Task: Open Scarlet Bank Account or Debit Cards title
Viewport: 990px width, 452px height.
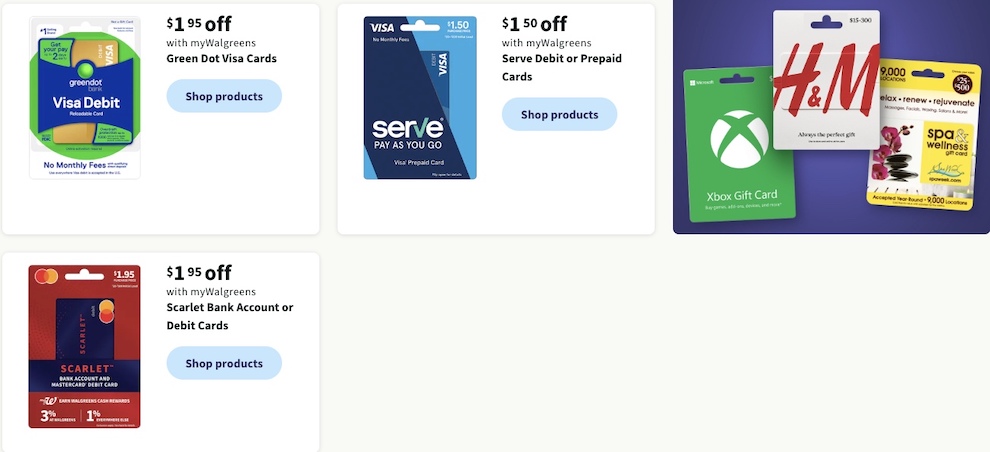Action: pyautogui.click(x=230, y=316)
